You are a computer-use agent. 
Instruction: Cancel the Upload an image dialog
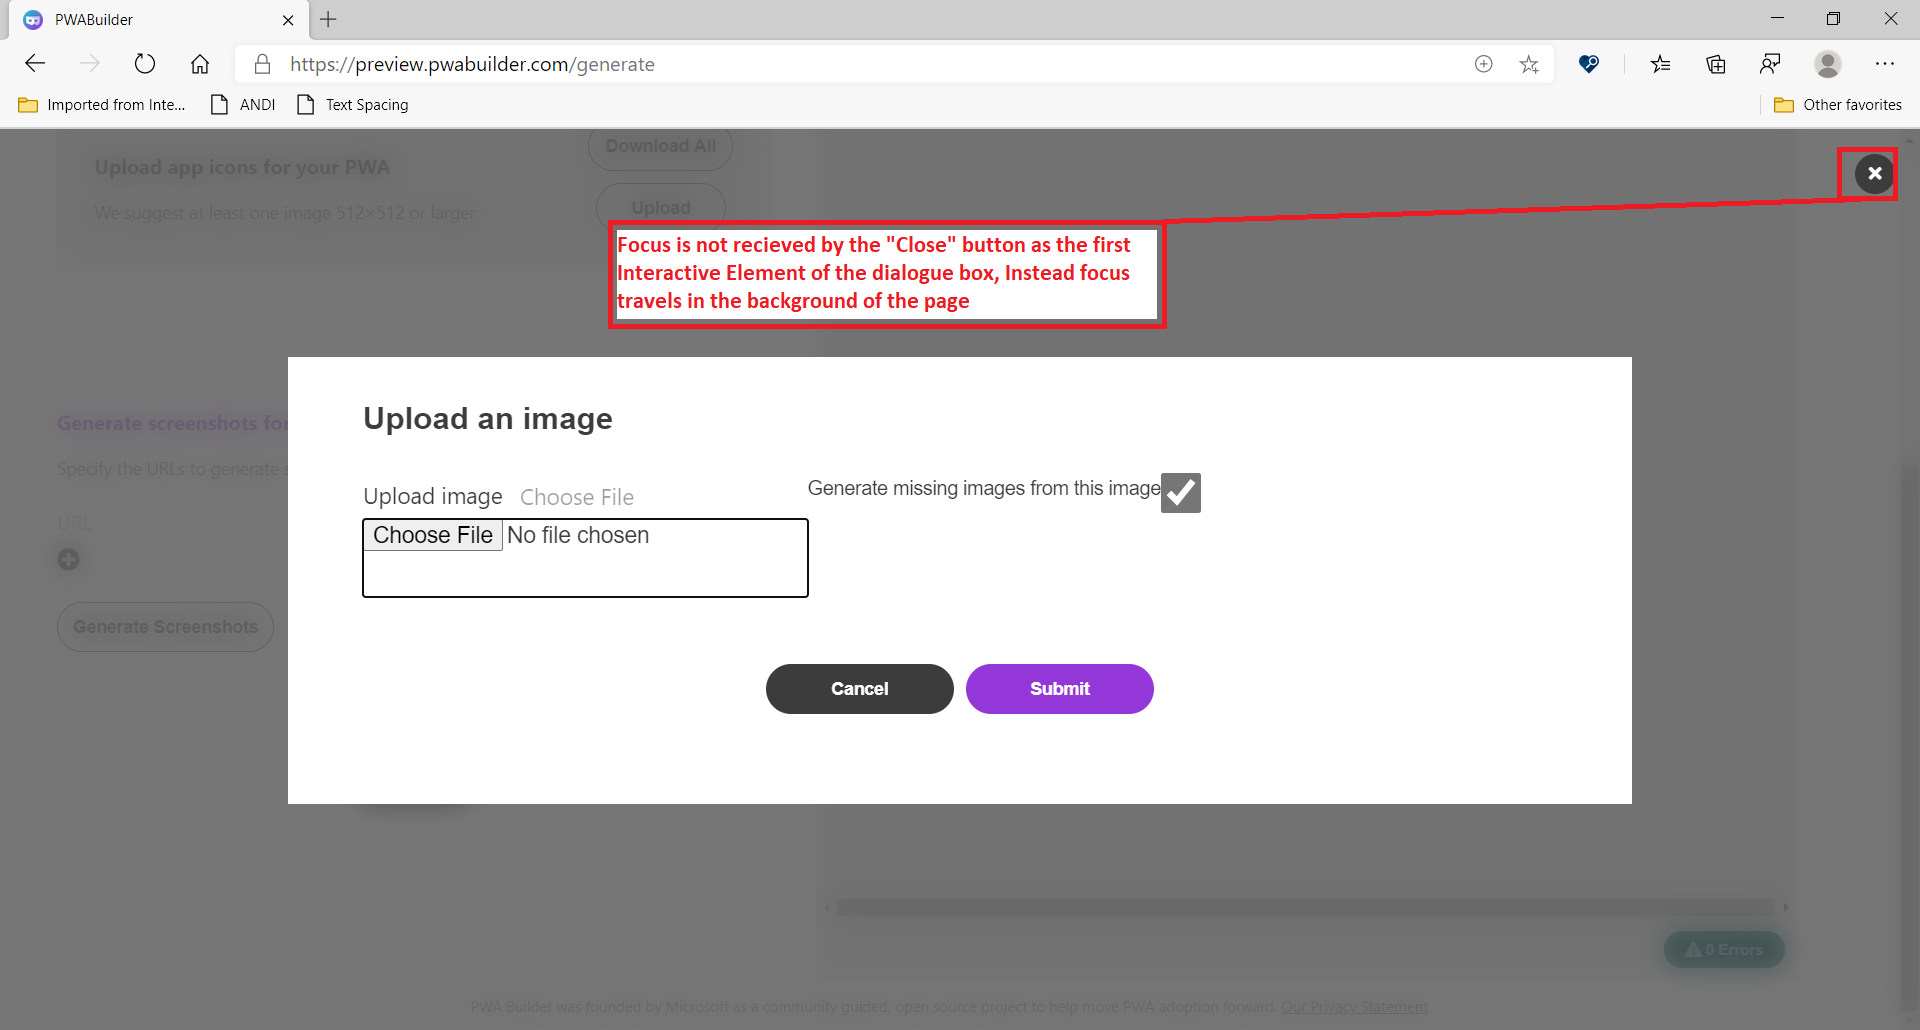(x=859, y=688)
